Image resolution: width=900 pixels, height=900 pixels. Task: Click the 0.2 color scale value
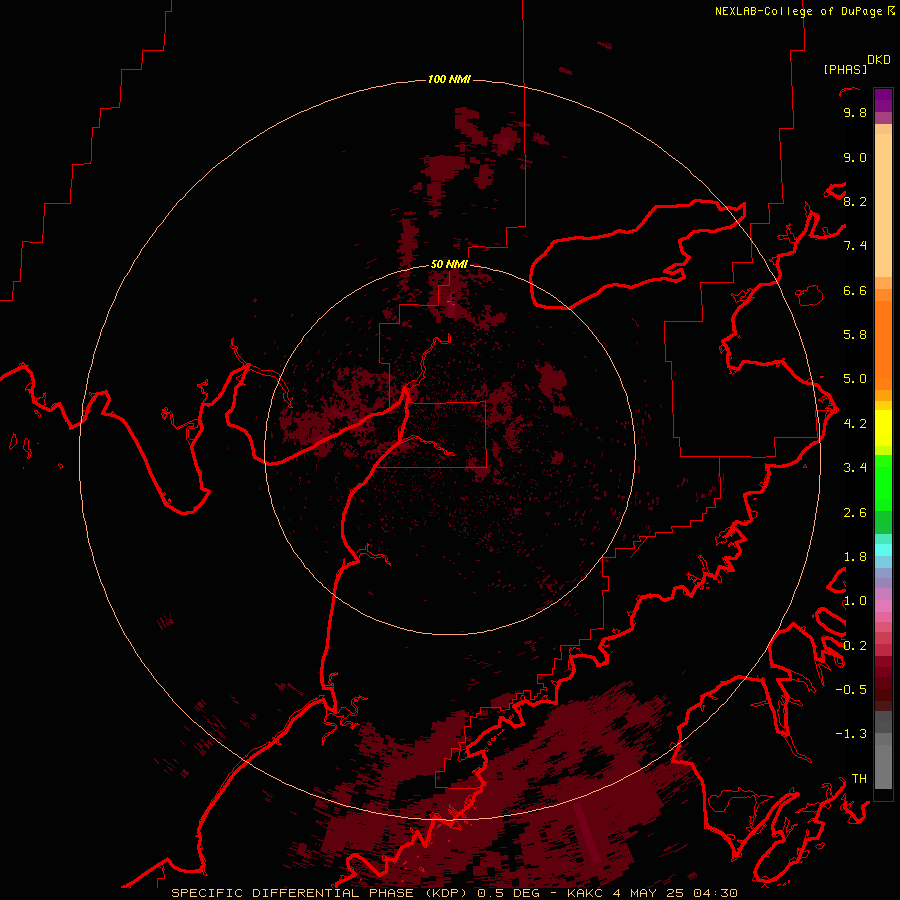coord(855,646)
